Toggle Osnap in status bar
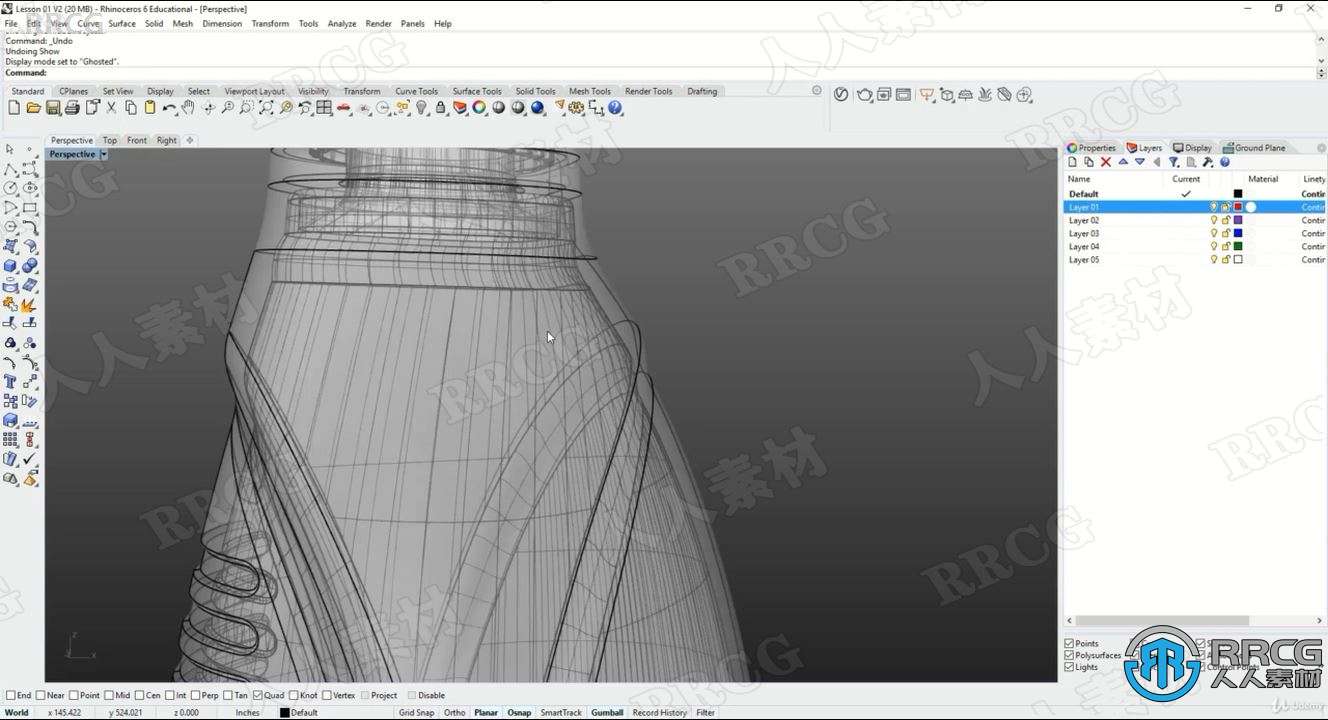Screen dimensions: 1328x720 pos(519,712)
